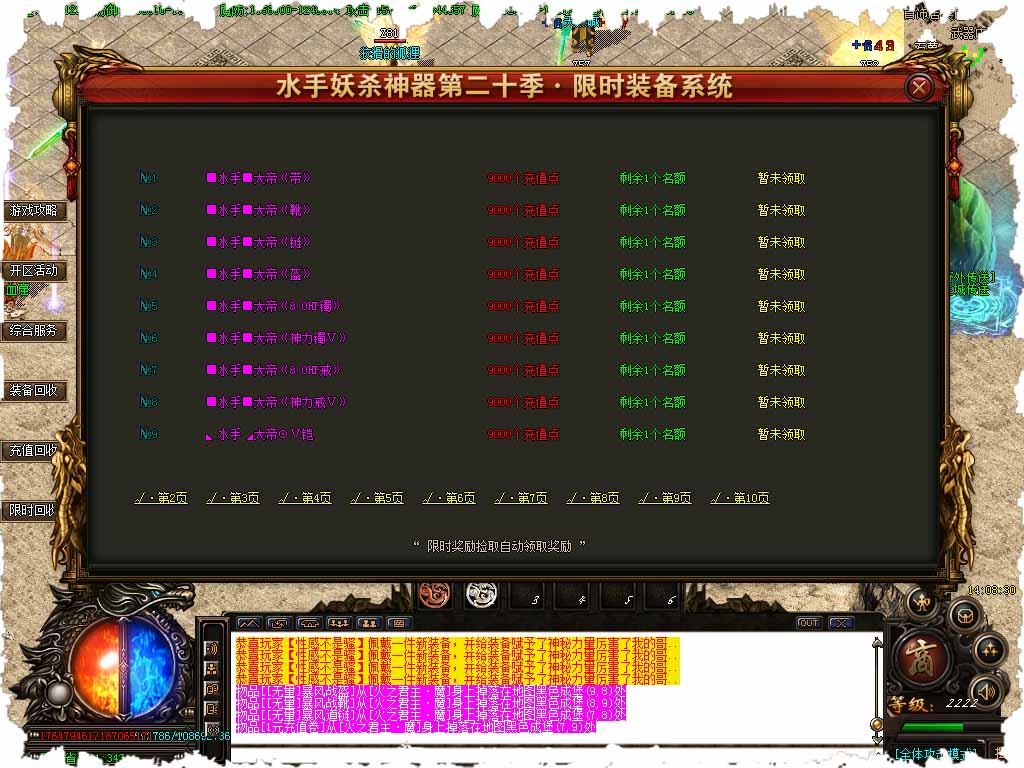Click the chat scrollbar thumb knob
The height and width of the screenshot is (768, 1024).
[x=877, y=724]
